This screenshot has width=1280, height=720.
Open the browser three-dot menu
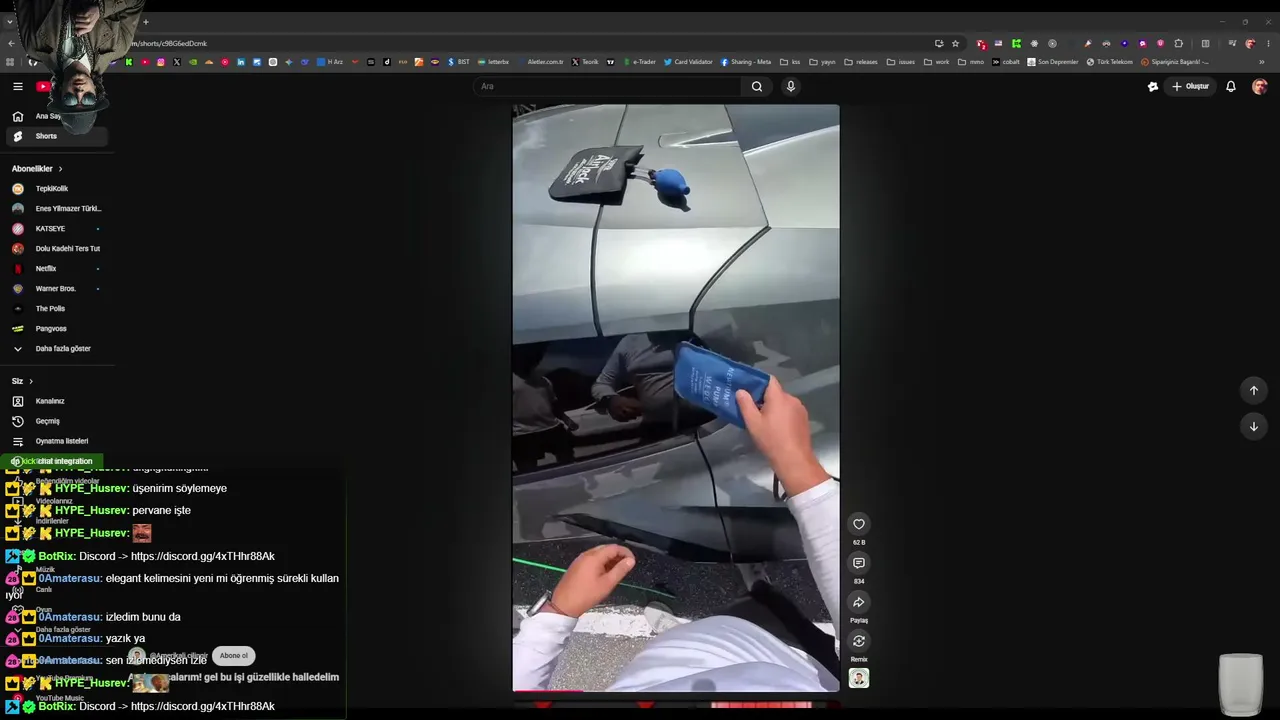click(x=1268, y=44)
